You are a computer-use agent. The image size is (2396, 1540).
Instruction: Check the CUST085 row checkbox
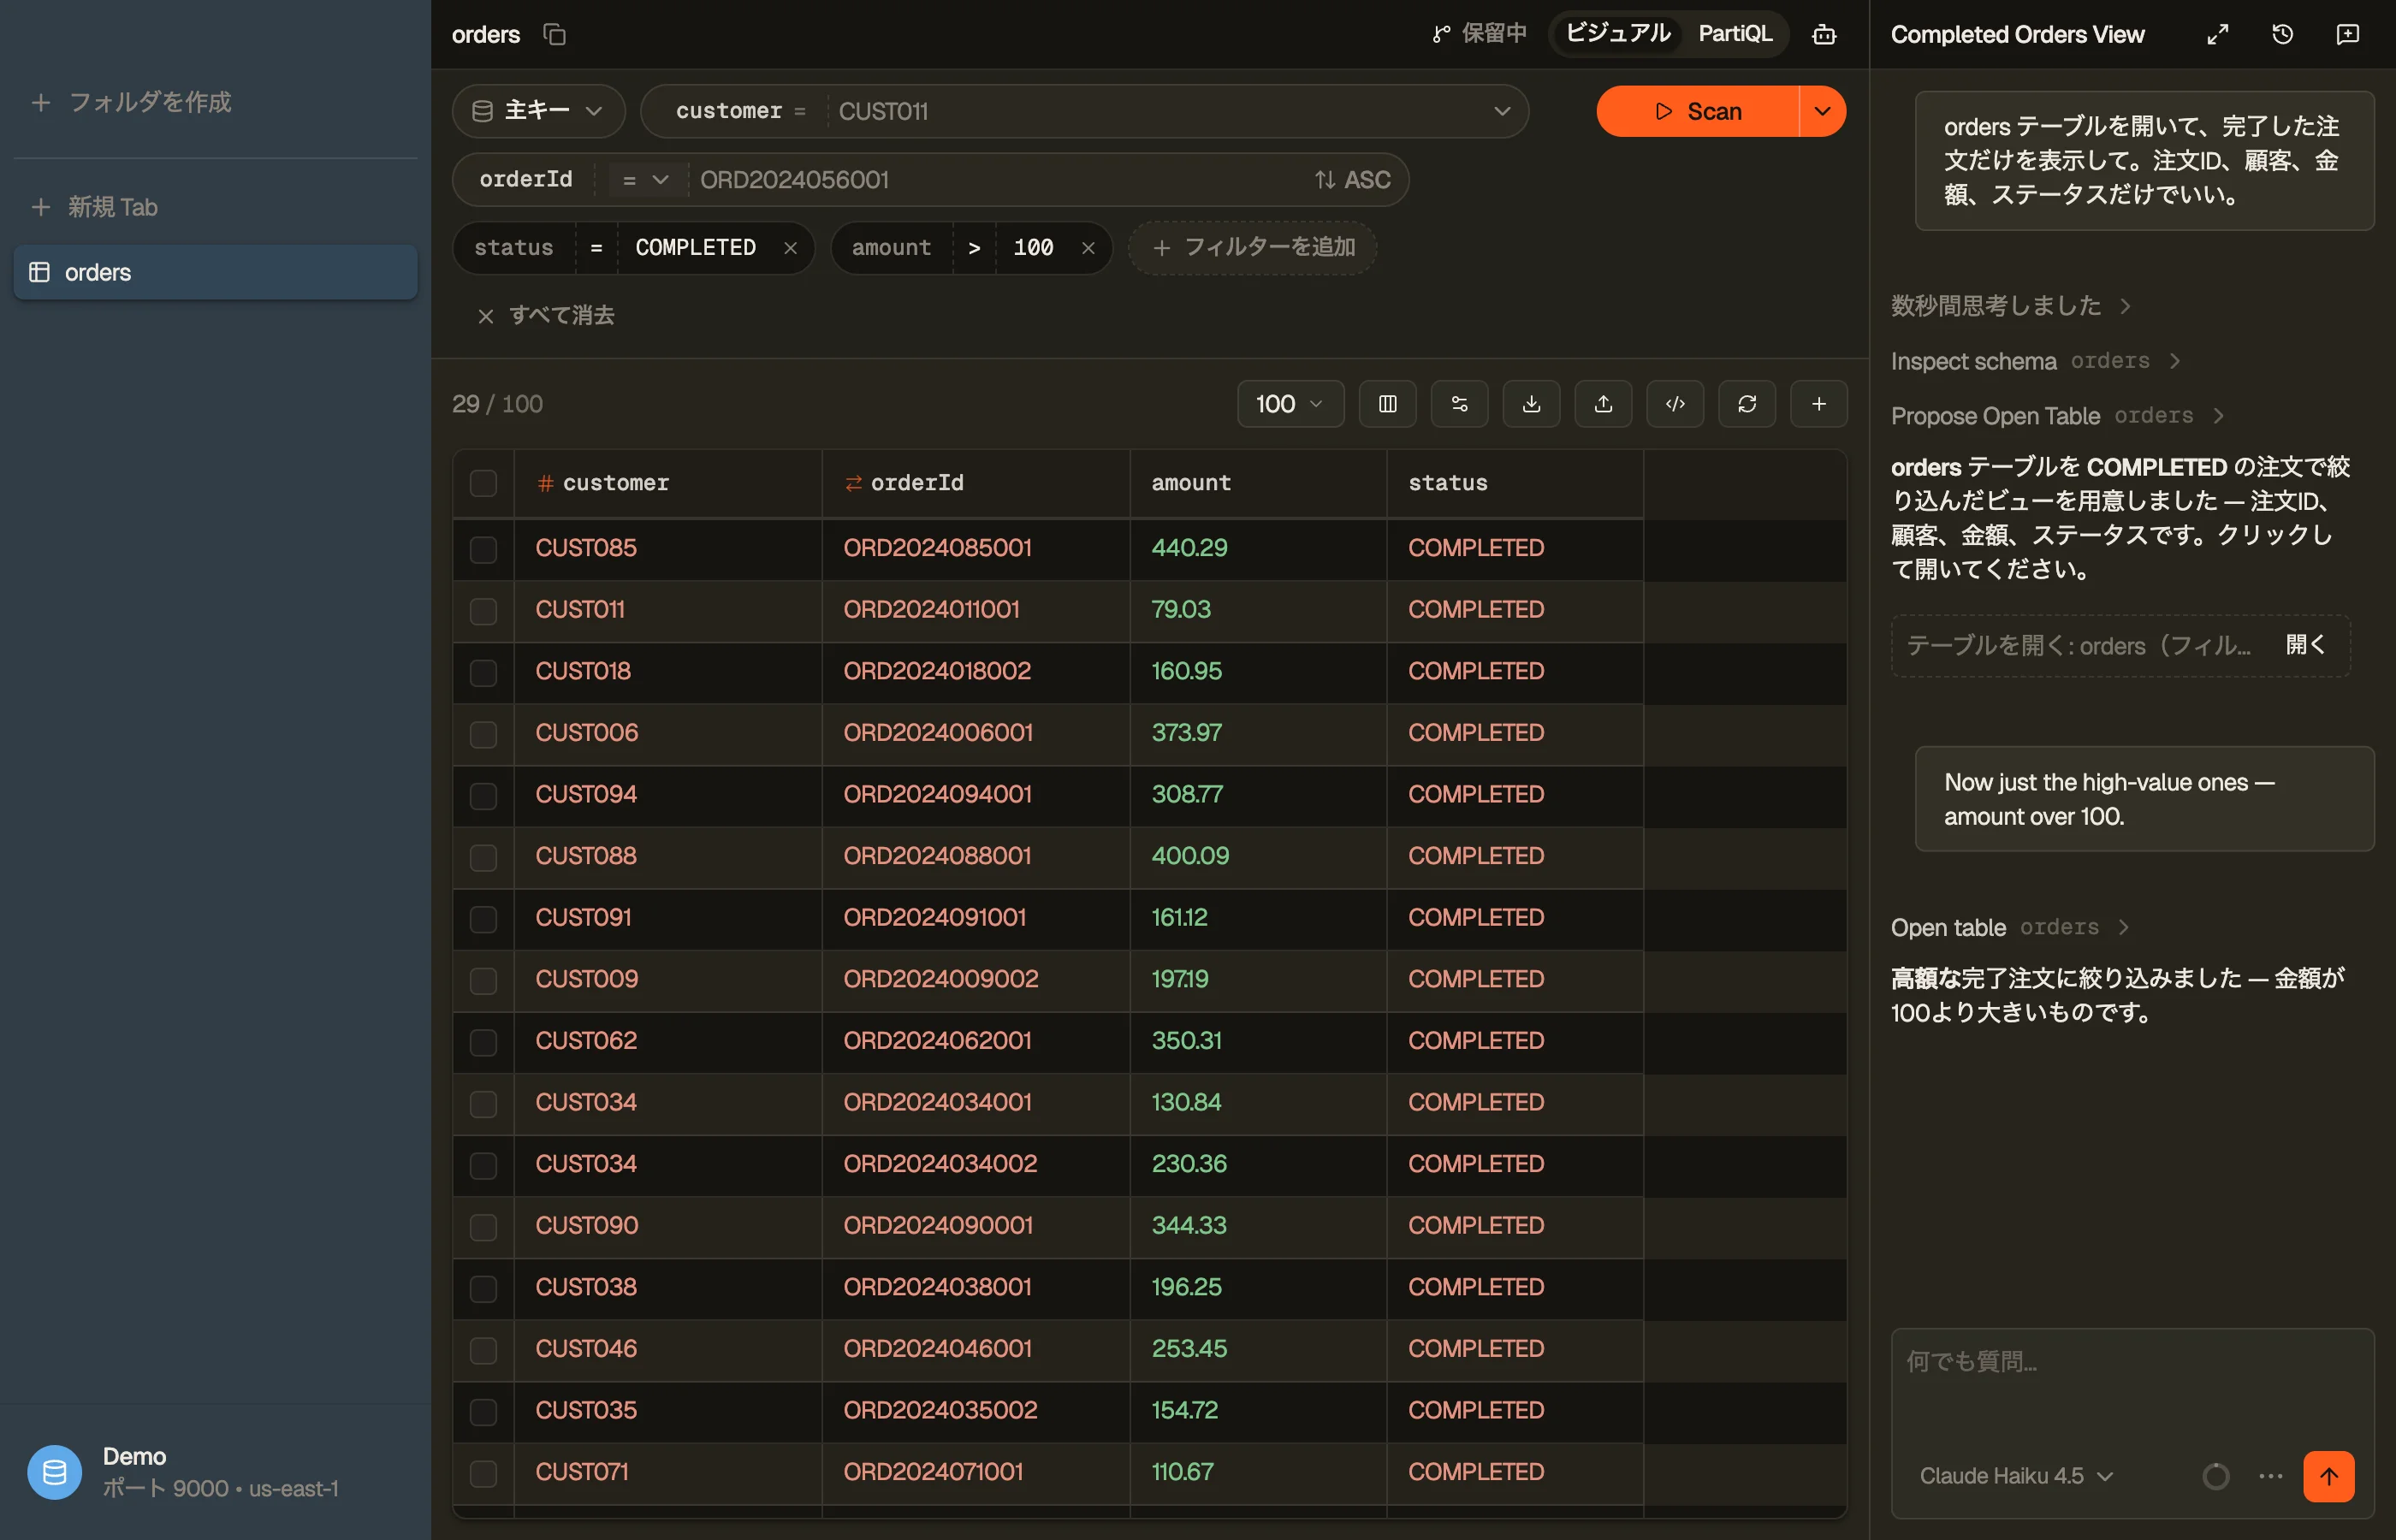click(483, 549)
